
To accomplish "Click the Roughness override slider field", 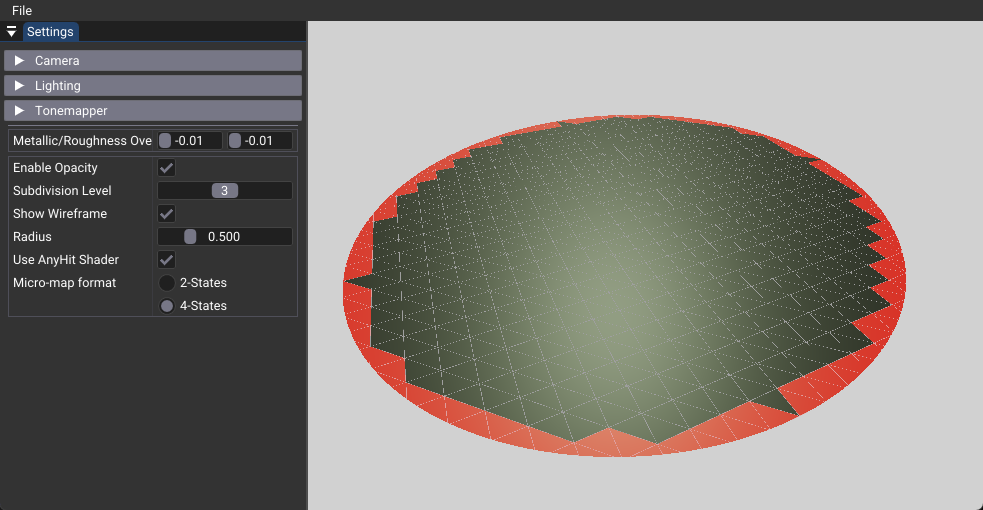I will click(x=260, y=140).
